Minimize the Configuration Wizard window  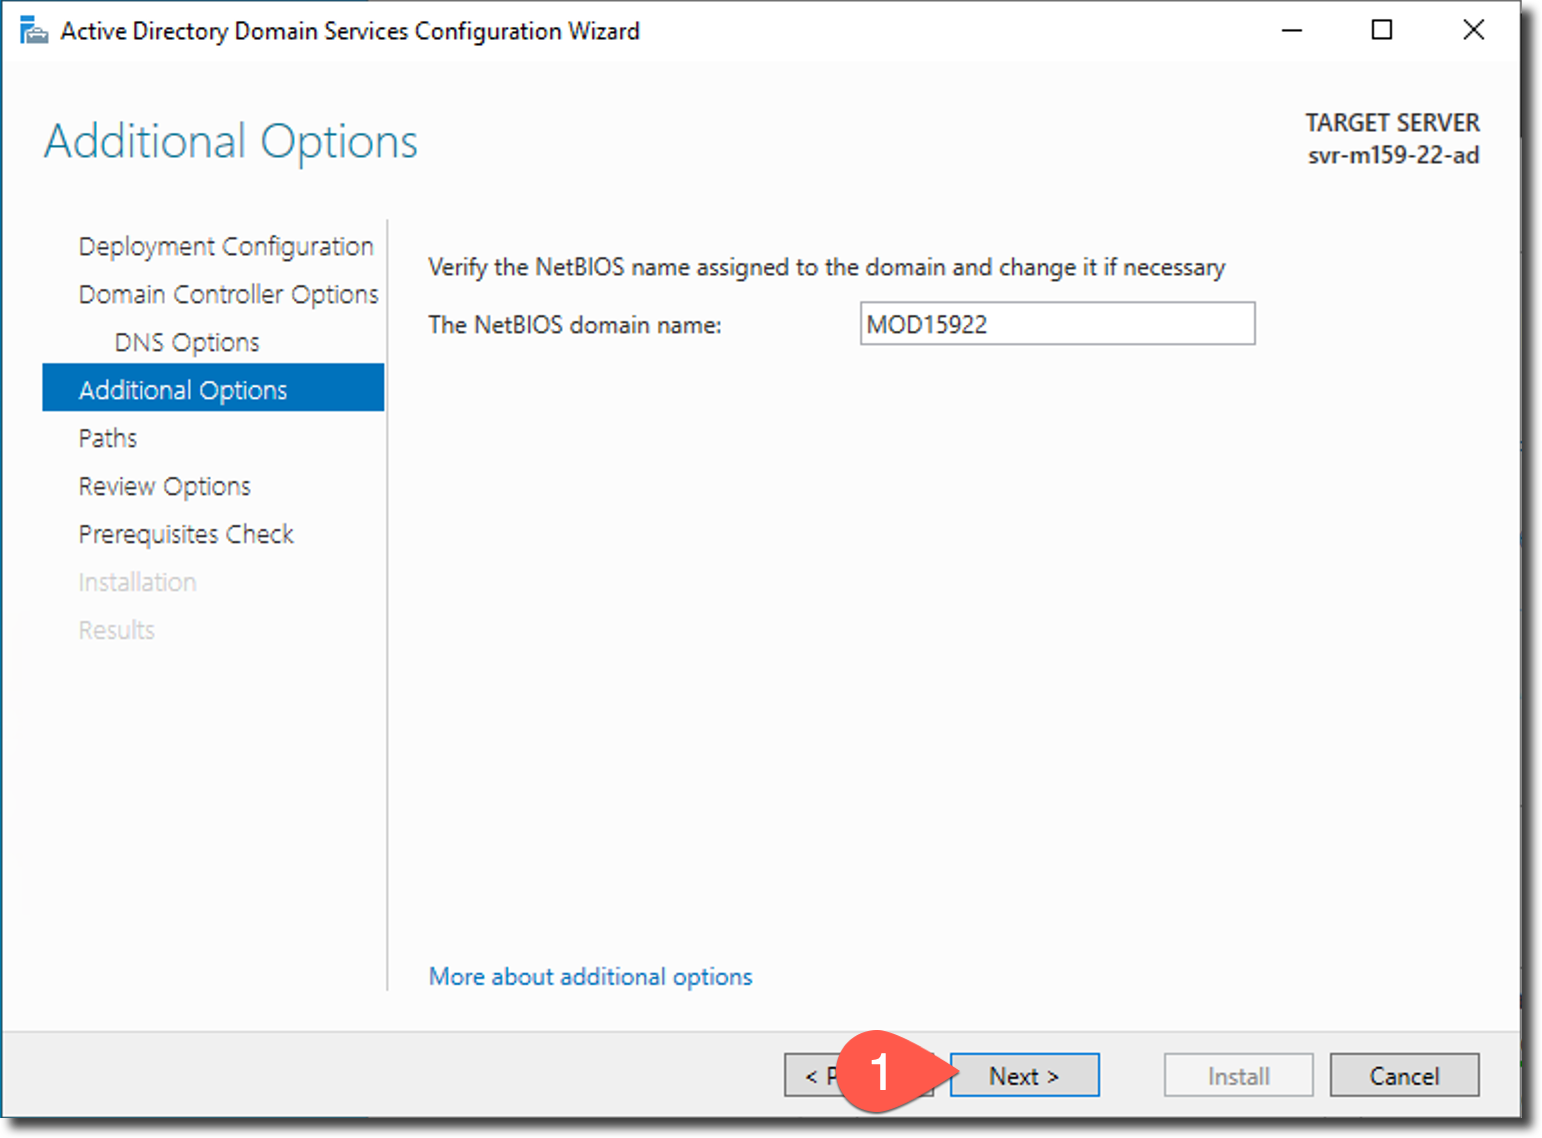[1292, 30]
